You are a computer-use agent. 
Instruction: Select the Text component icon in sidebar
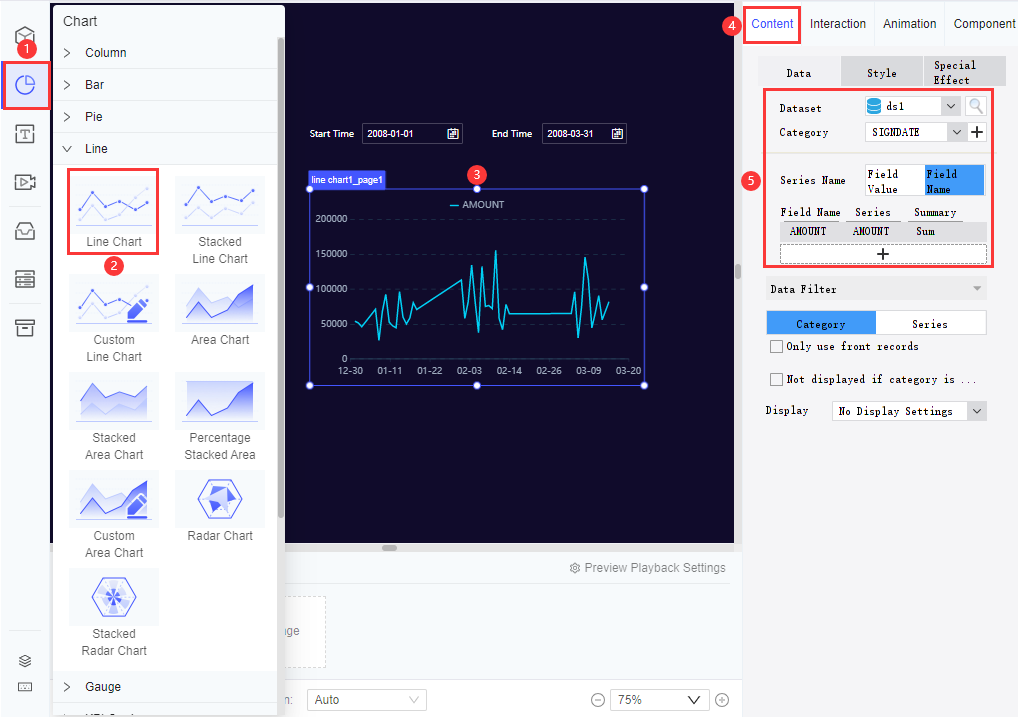point(25,133)
